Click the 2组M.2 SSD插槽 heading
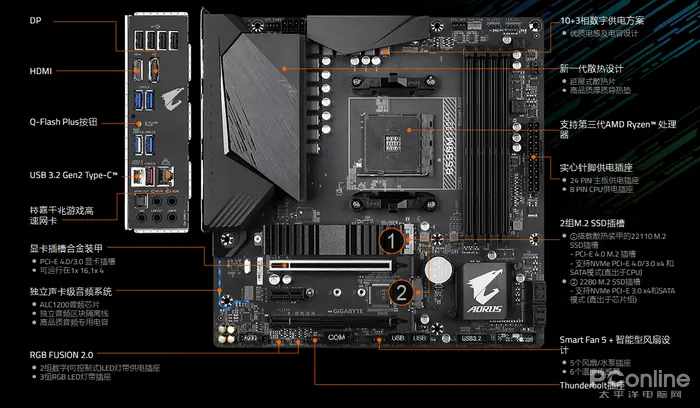Screen dimensions: 700x408 [x=592, y=223]
